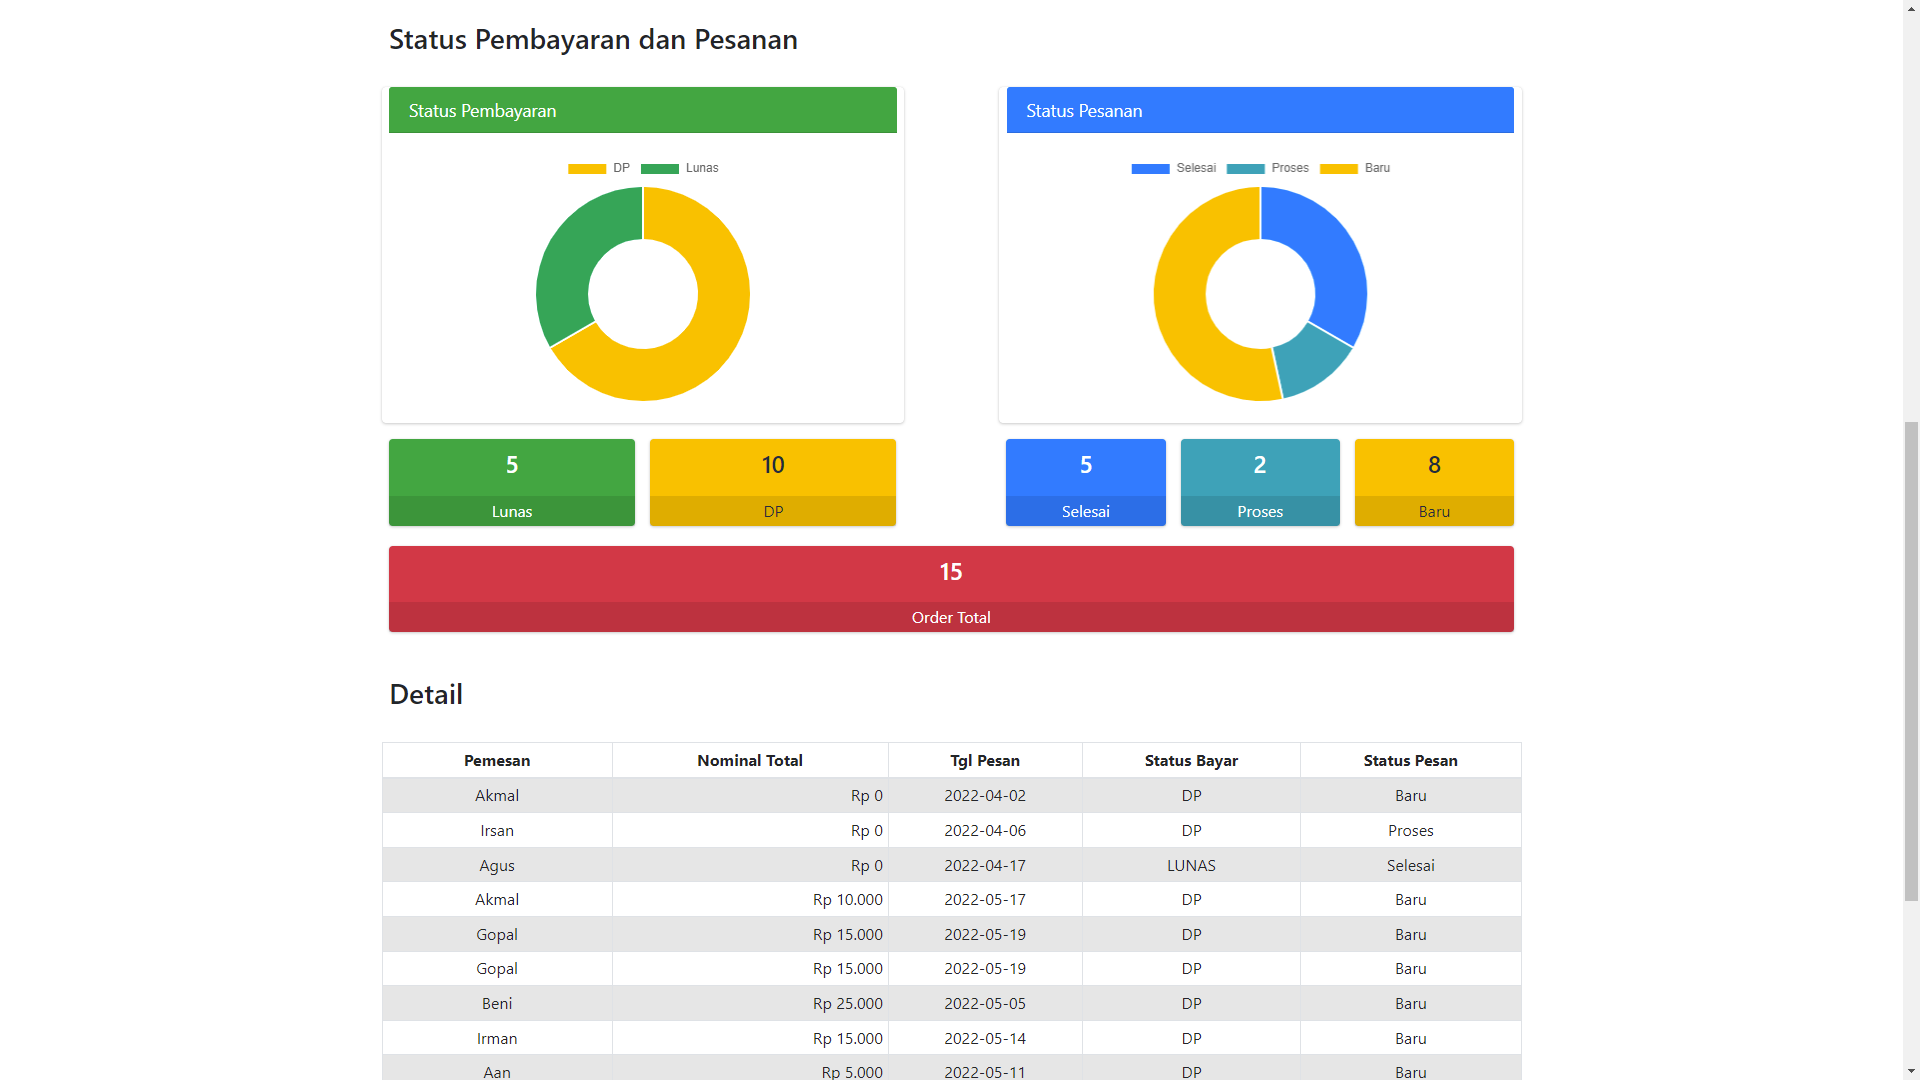Click the Selesai count card
Screen dimensions: 1920x1080
coord(1085,482)
